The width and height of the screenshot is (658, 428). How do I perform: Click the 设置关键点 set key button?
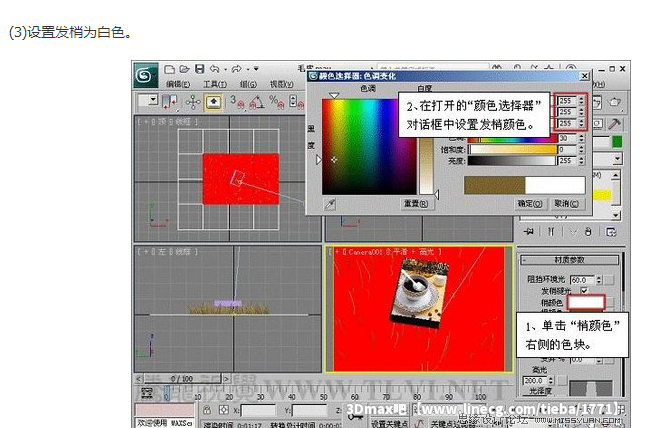pos(389,423)
